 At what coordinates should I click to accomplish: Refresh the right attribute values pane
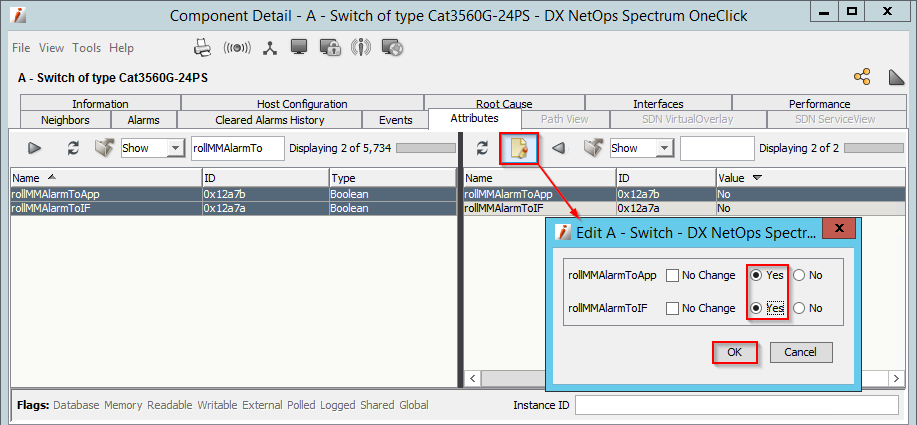[x=482, y=148]
